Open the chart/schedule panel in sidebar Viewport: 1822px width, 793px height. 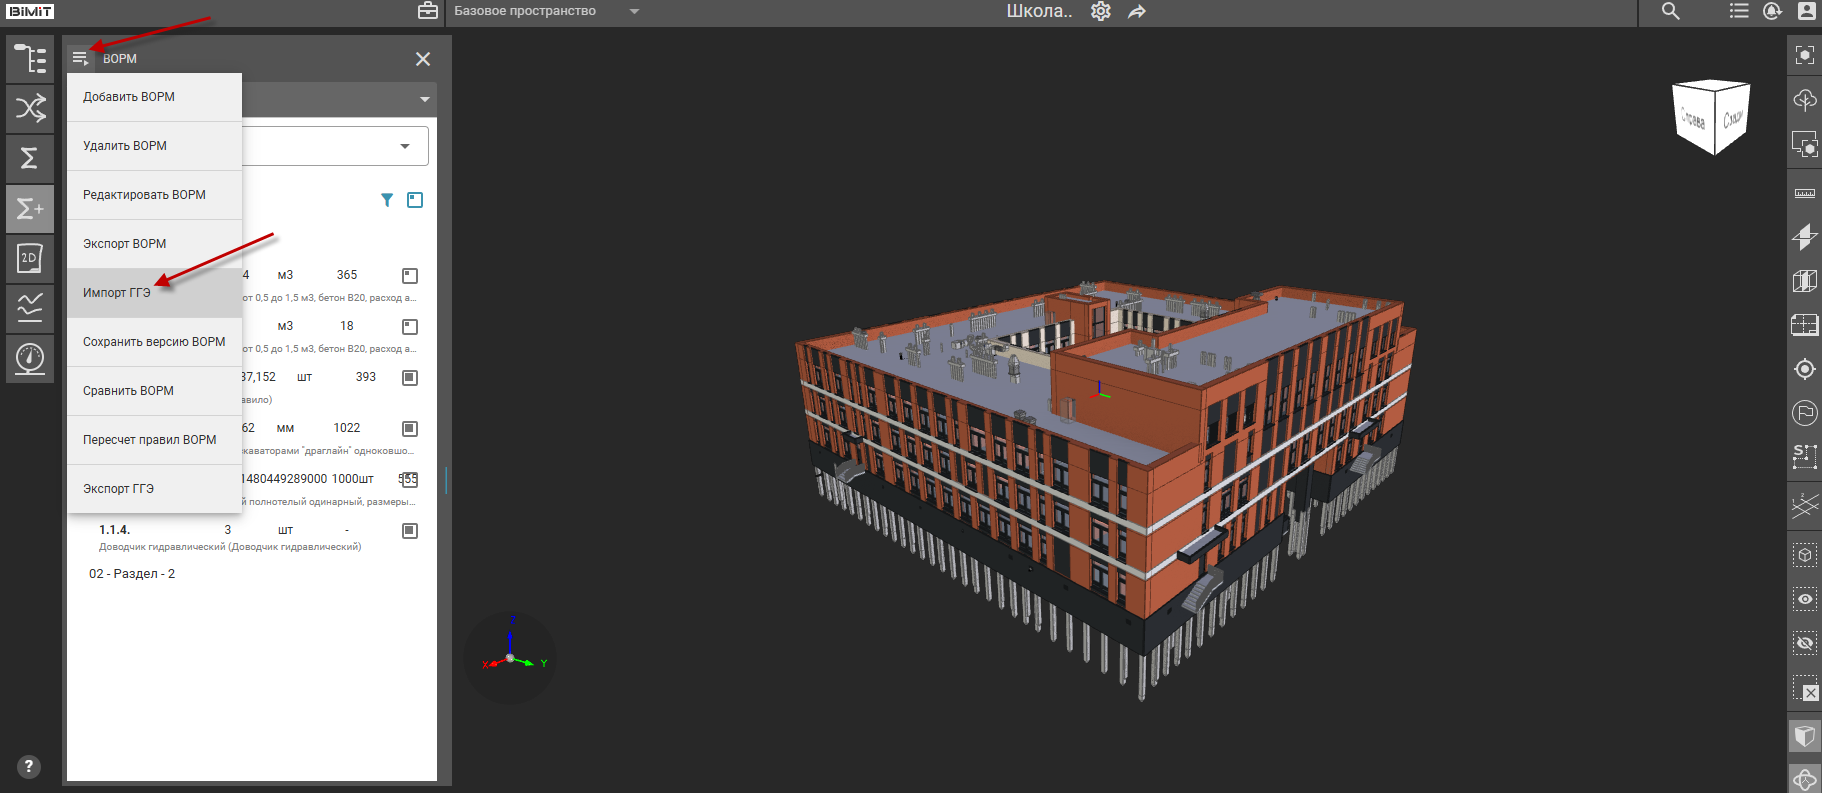[30, 308]
